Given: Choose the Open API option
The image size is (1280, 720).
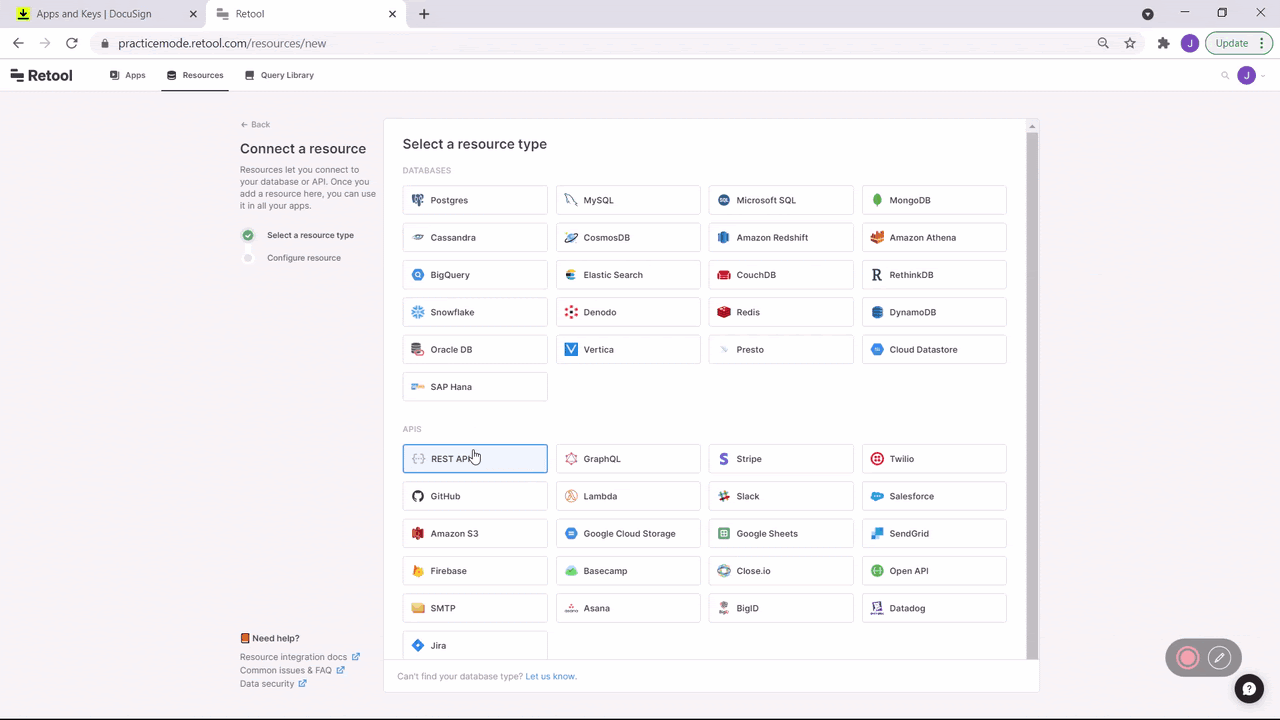Looking at the screenshot, I should click(x=934, y=571).
